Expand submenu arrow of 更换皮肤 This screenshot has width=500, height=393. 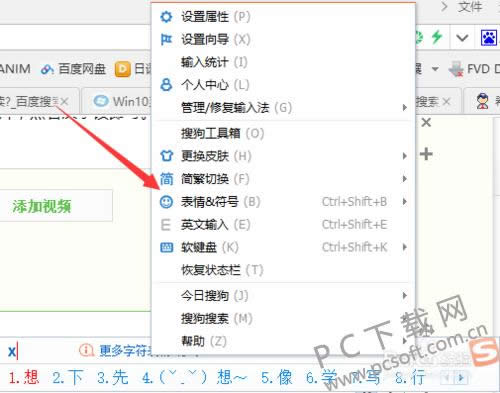pos(404,156)
